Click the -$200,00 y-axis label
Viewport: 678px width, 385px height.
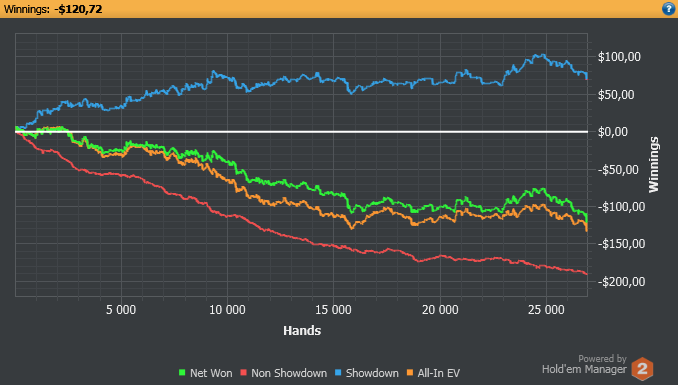tap(621, 282)
